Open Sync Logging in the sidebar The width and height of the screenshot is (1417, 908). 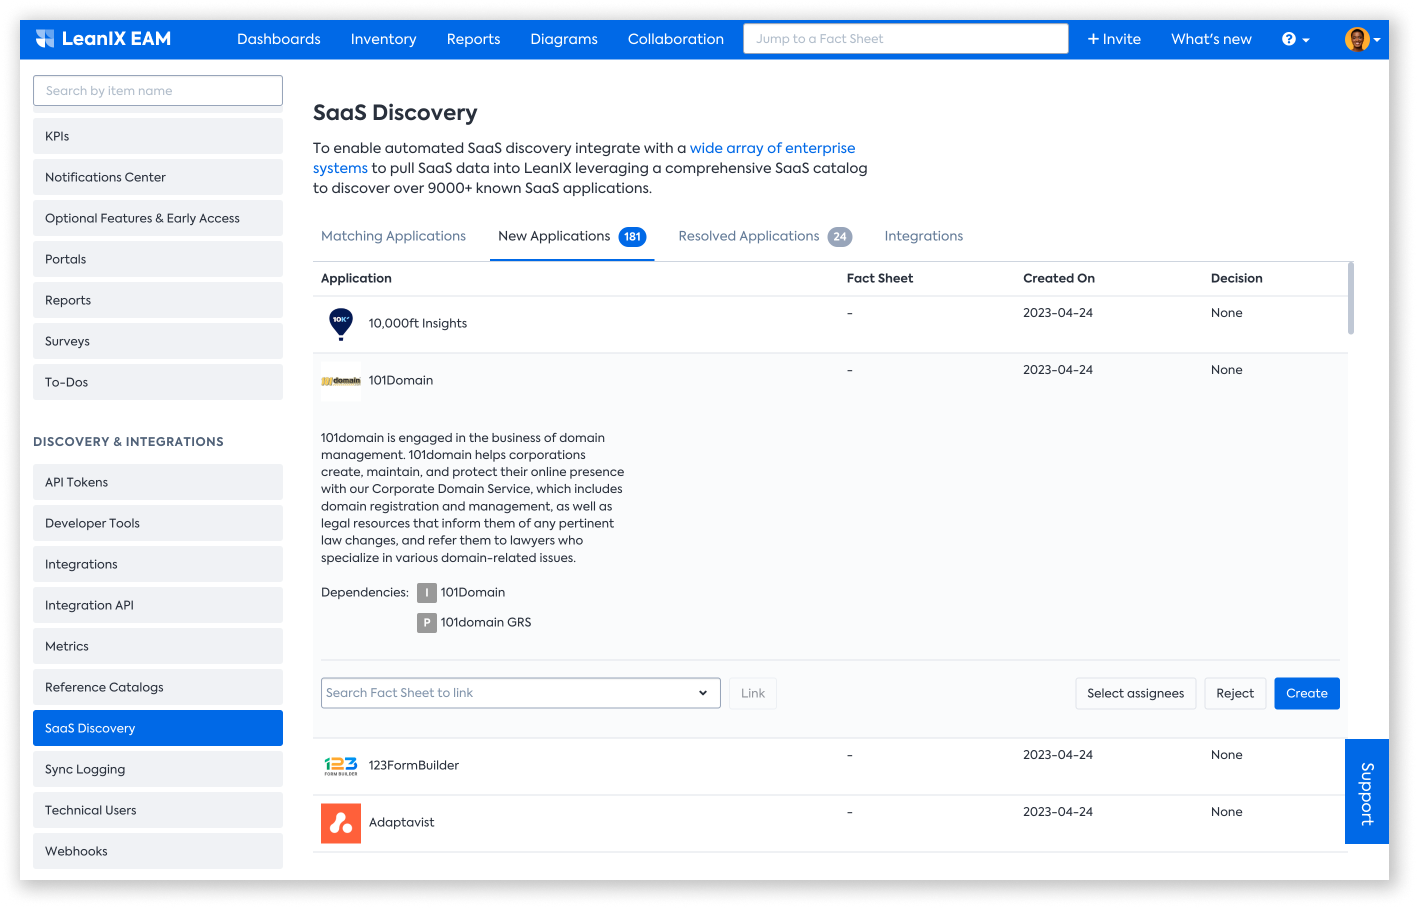click(158, 769)
